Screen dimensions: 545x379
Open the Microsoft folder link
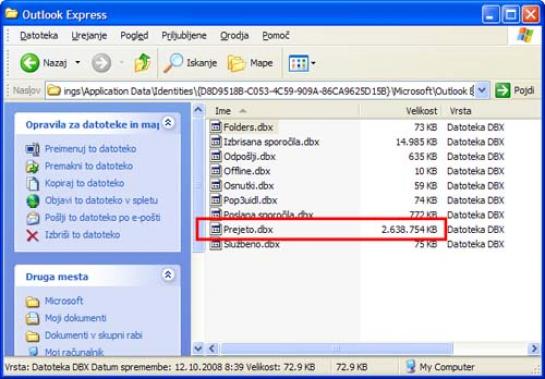click(x=64, y=301)
